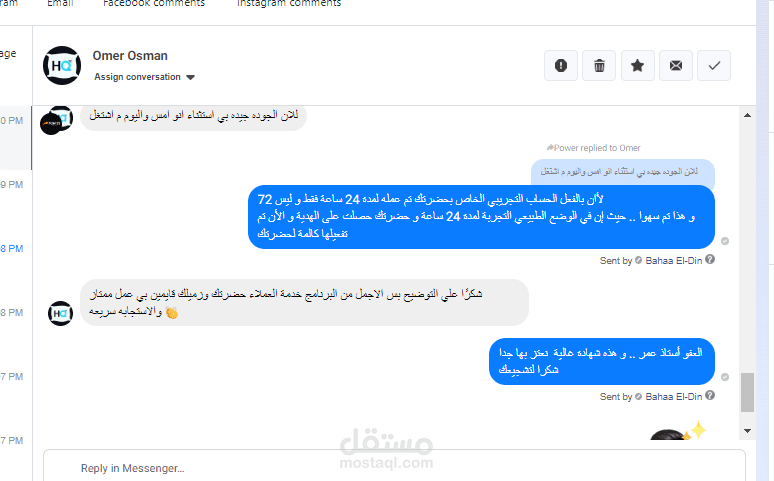
Task: Switch to the Facebook comments tab
Action: [x=154, y=3]
